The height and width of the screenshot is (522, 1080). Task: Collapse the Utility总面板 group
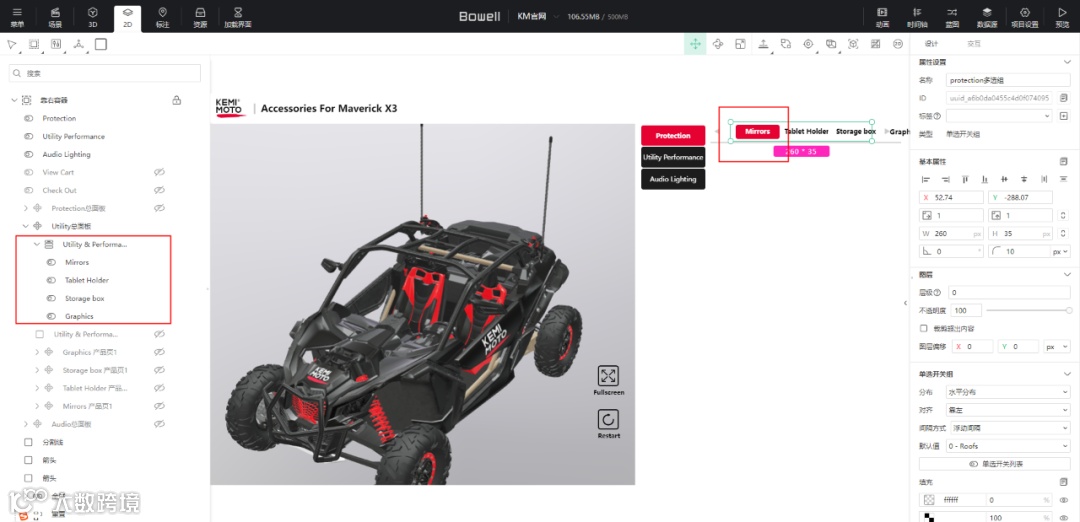click(26, 226)
